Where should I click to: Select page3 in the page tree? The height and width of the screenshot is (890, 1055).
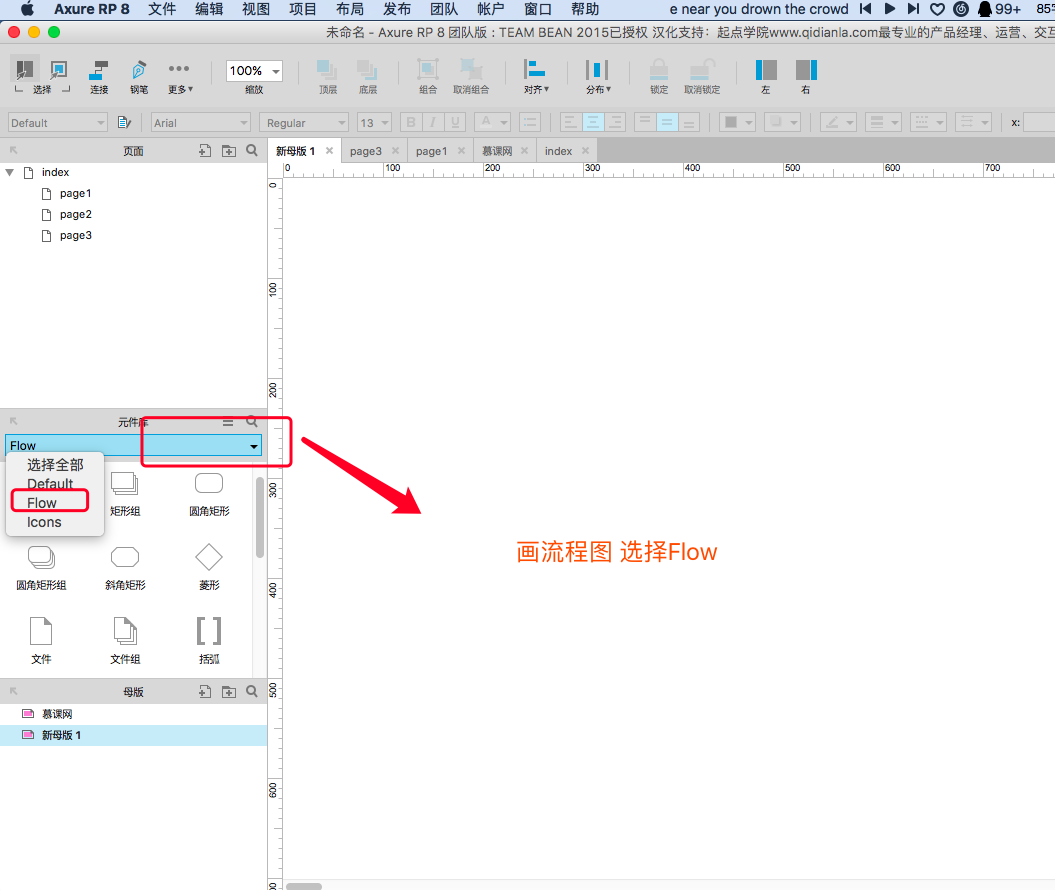[75, 235]
